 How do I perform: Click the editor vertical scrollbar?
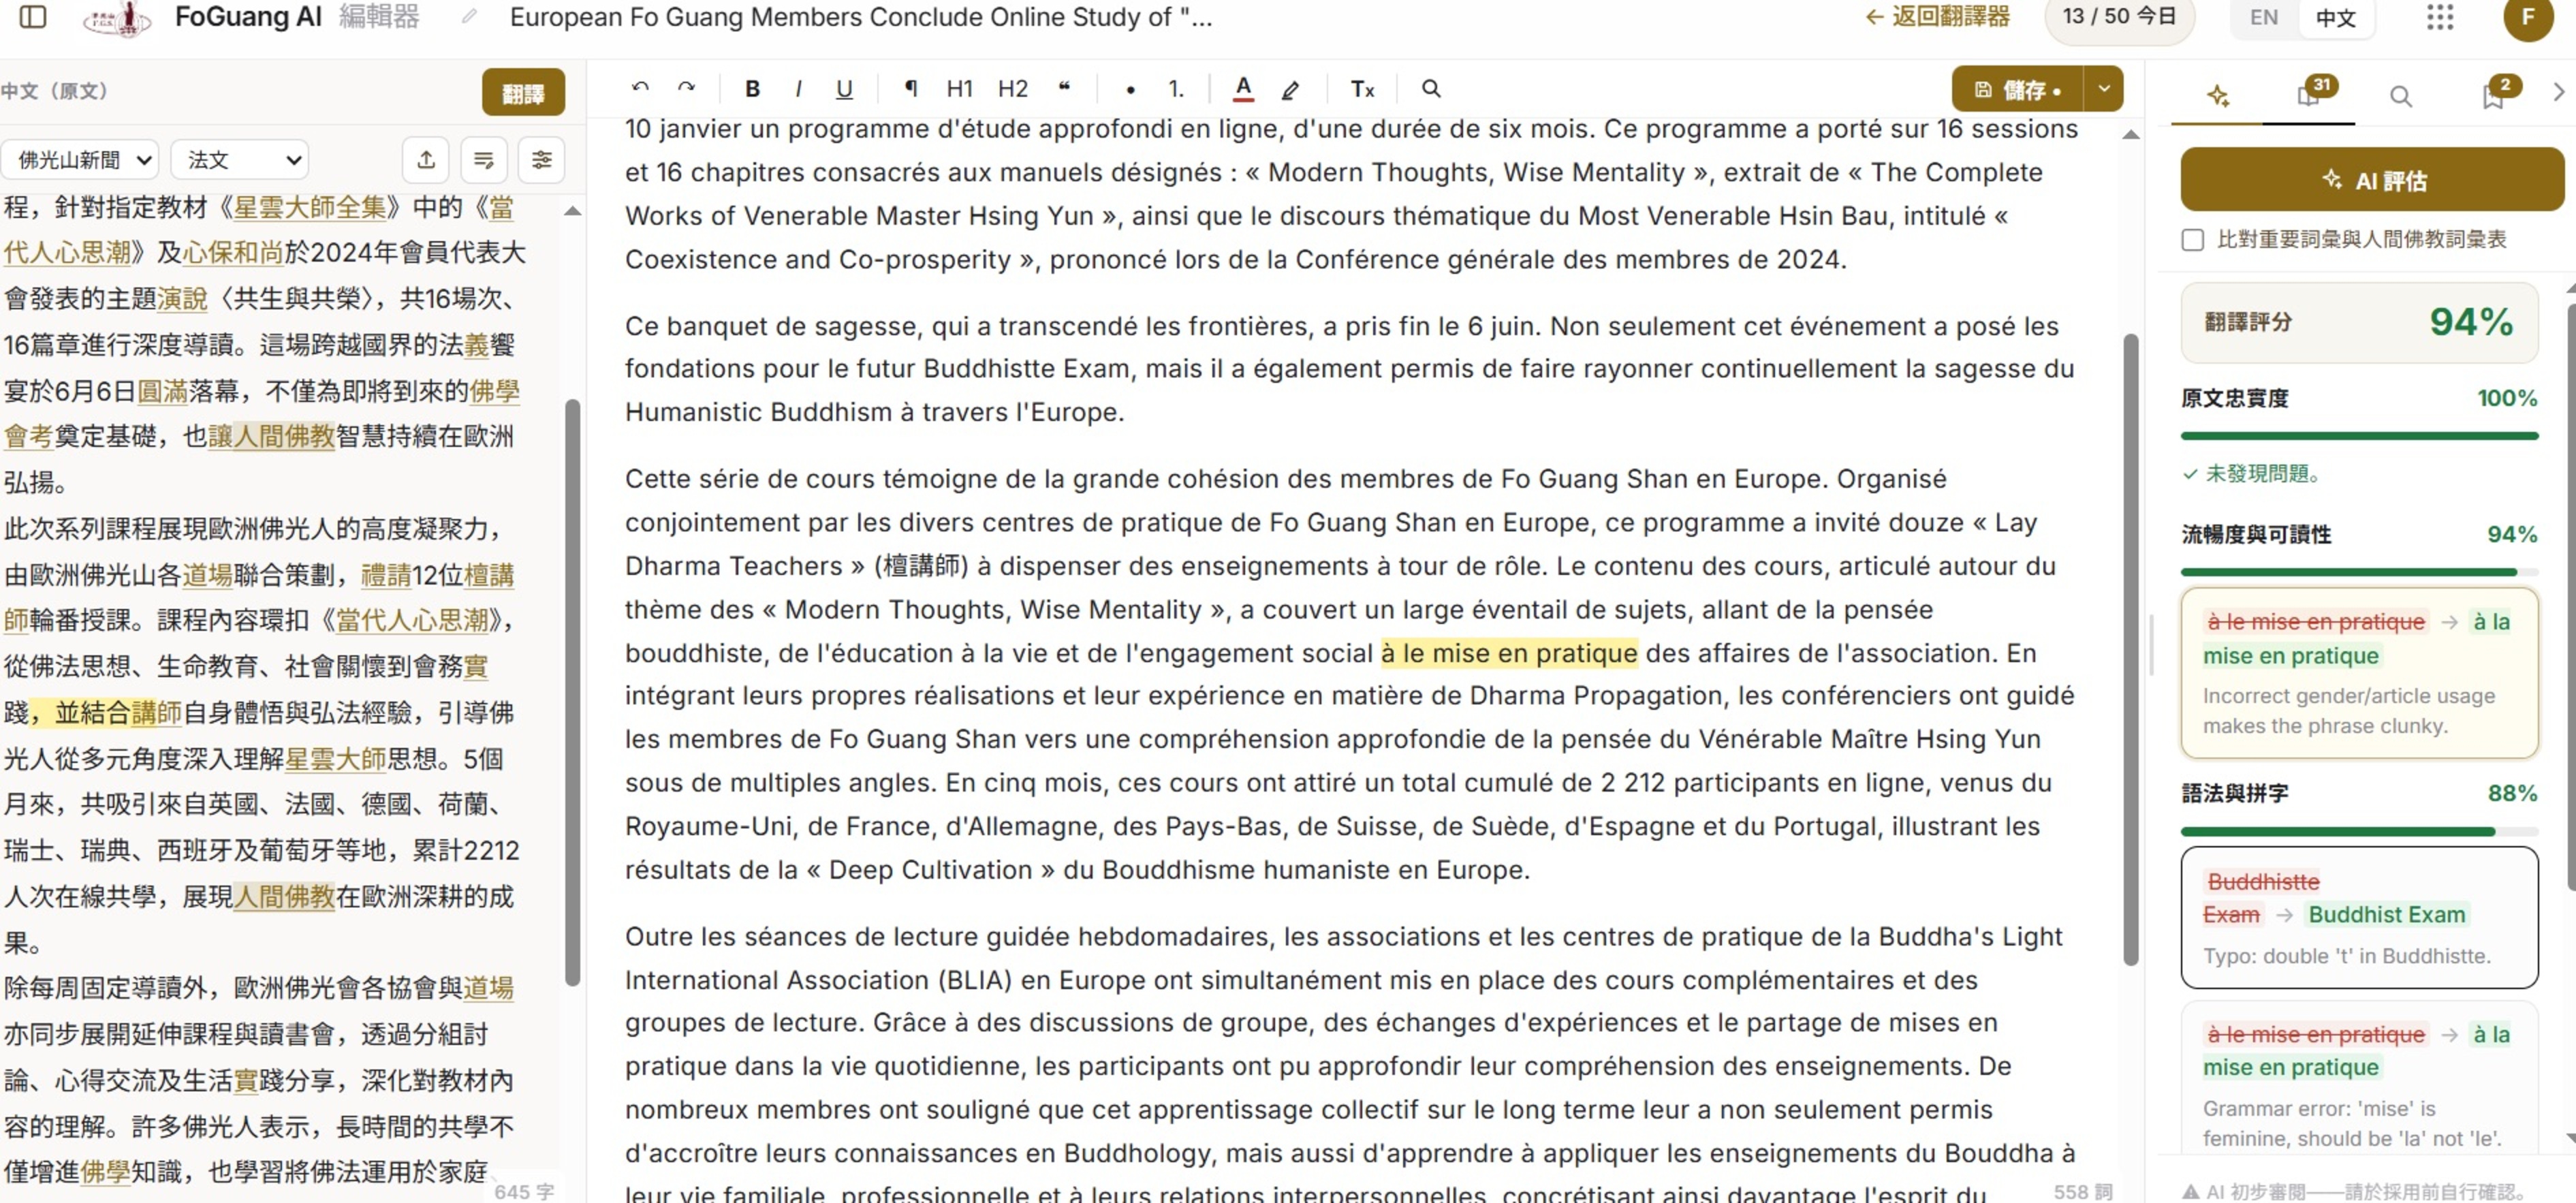click(x=2131, y=650)
